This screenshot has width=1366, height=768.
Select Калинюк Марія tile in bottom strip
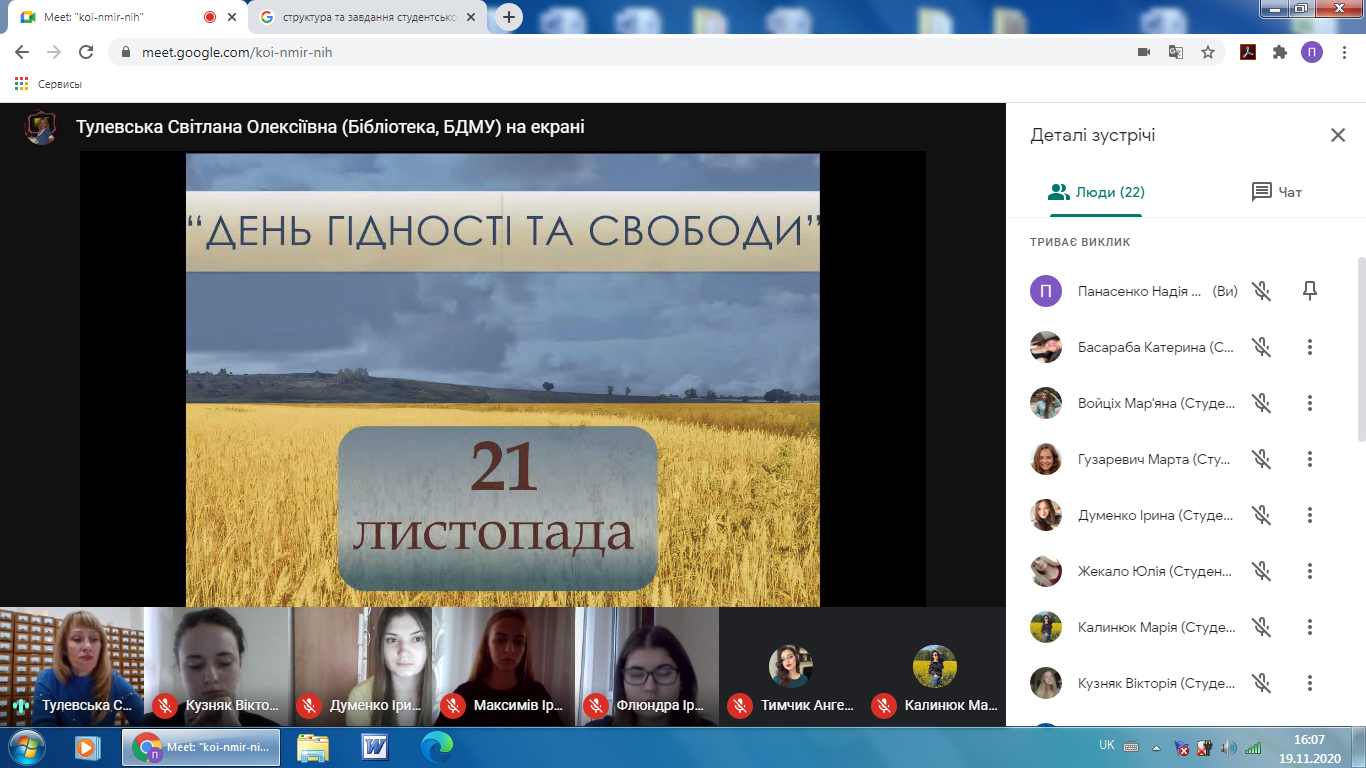coord(935,666)
